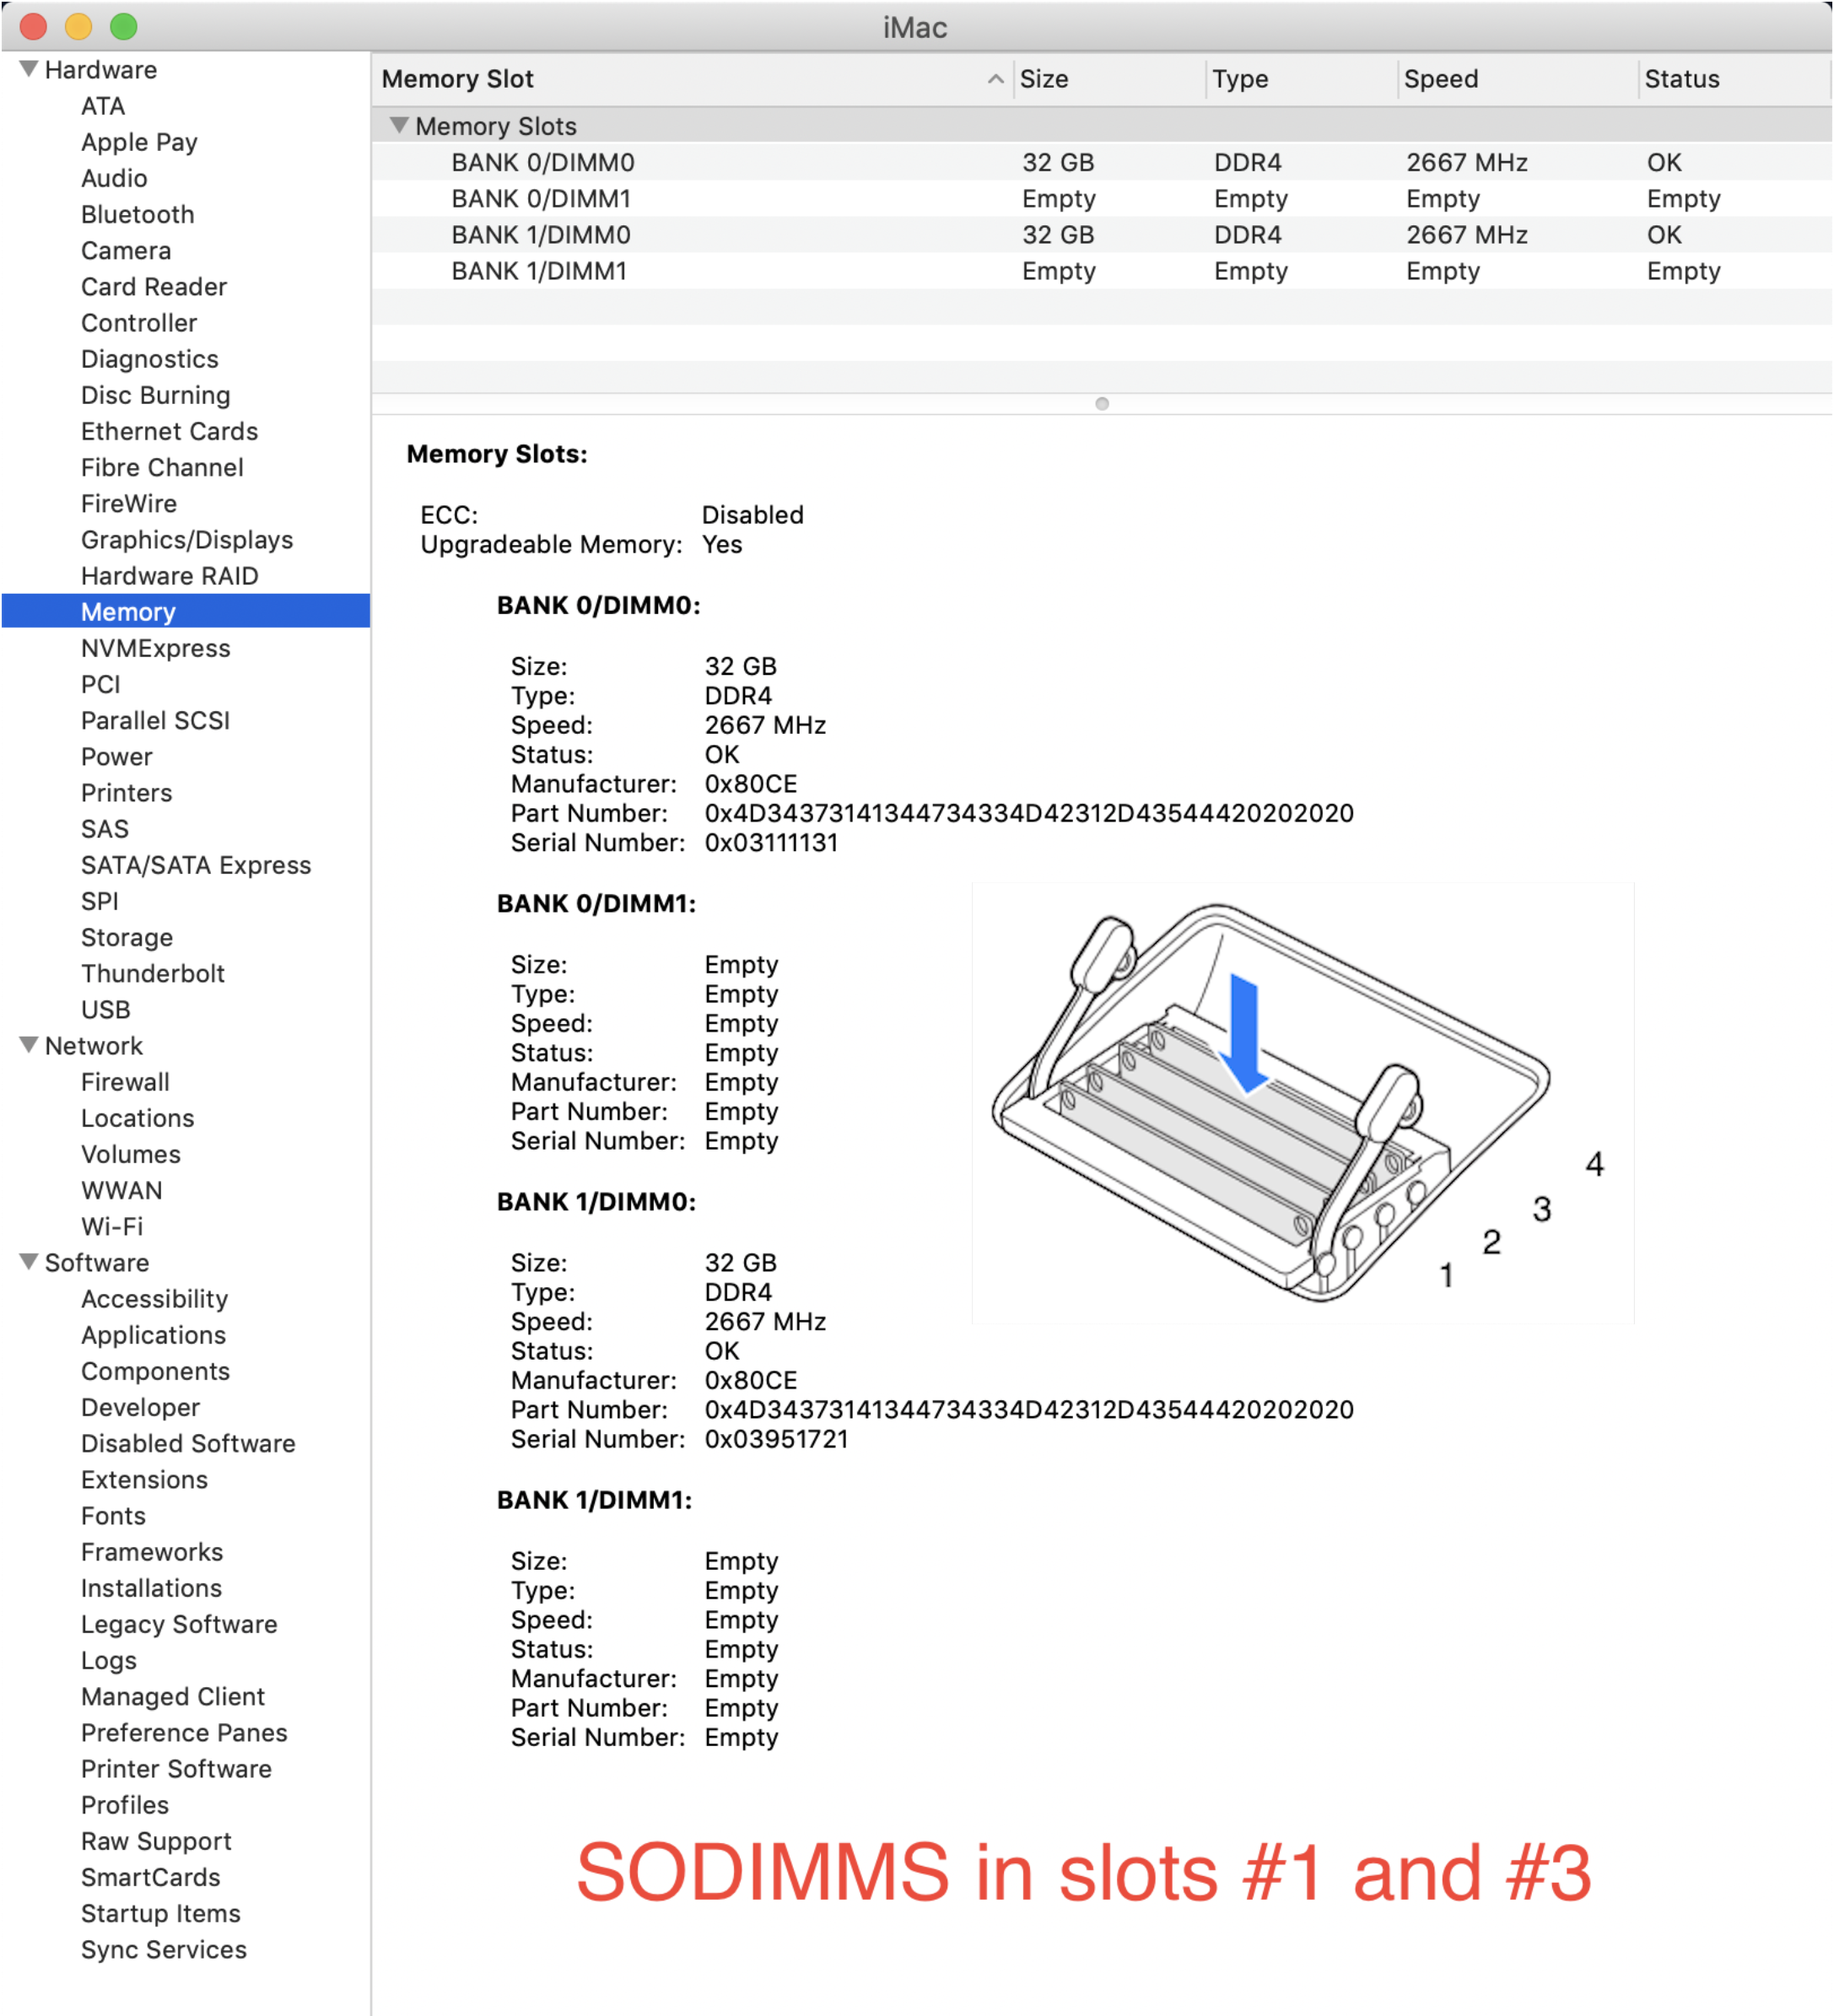The width and height of the screenshot is (1834, 2016).
Task: Select the BANK 1/DIMM0 row
Action: pos(1102,234)
